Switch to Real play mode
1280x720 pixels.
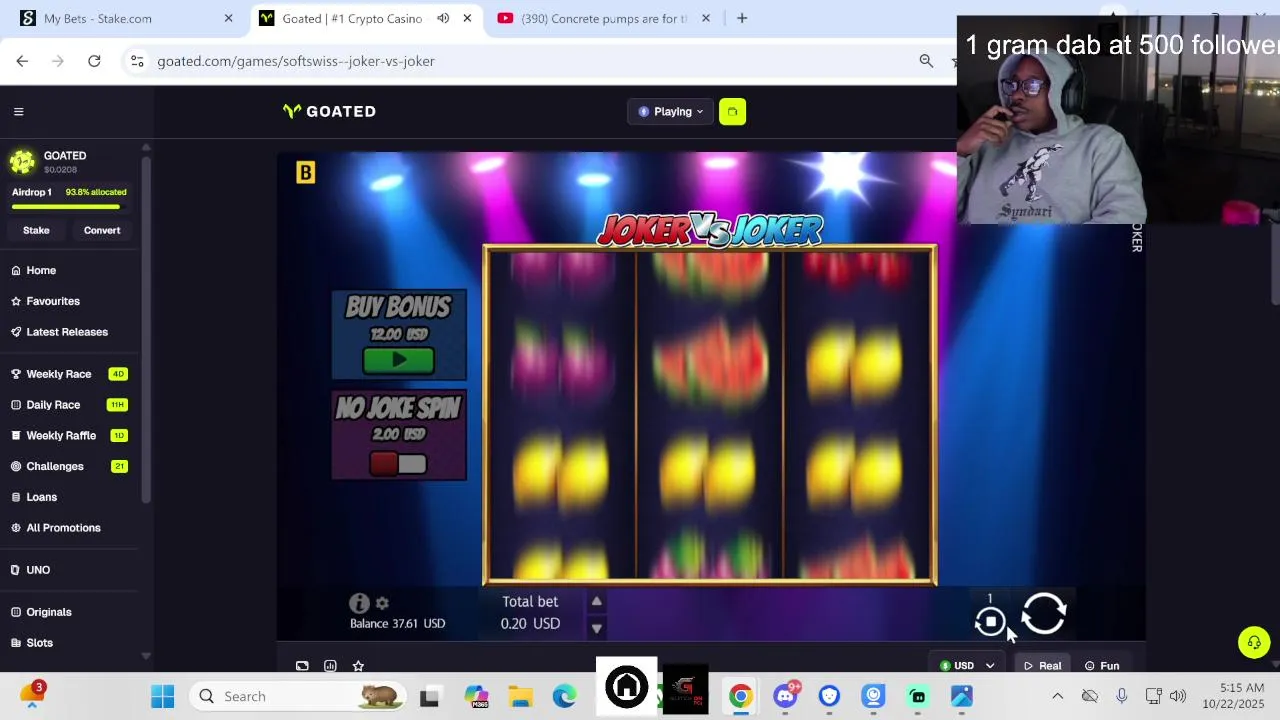[x=1042, y=666]
